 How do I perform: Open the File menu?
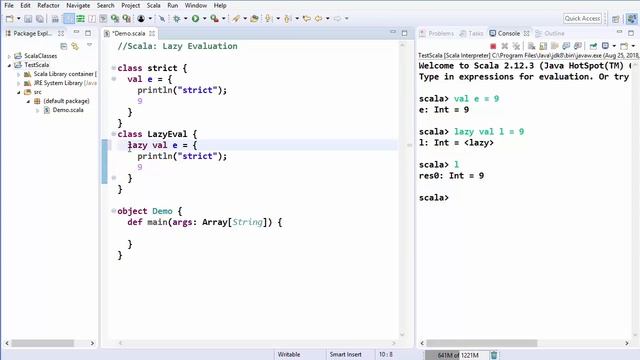click(9, 6)
